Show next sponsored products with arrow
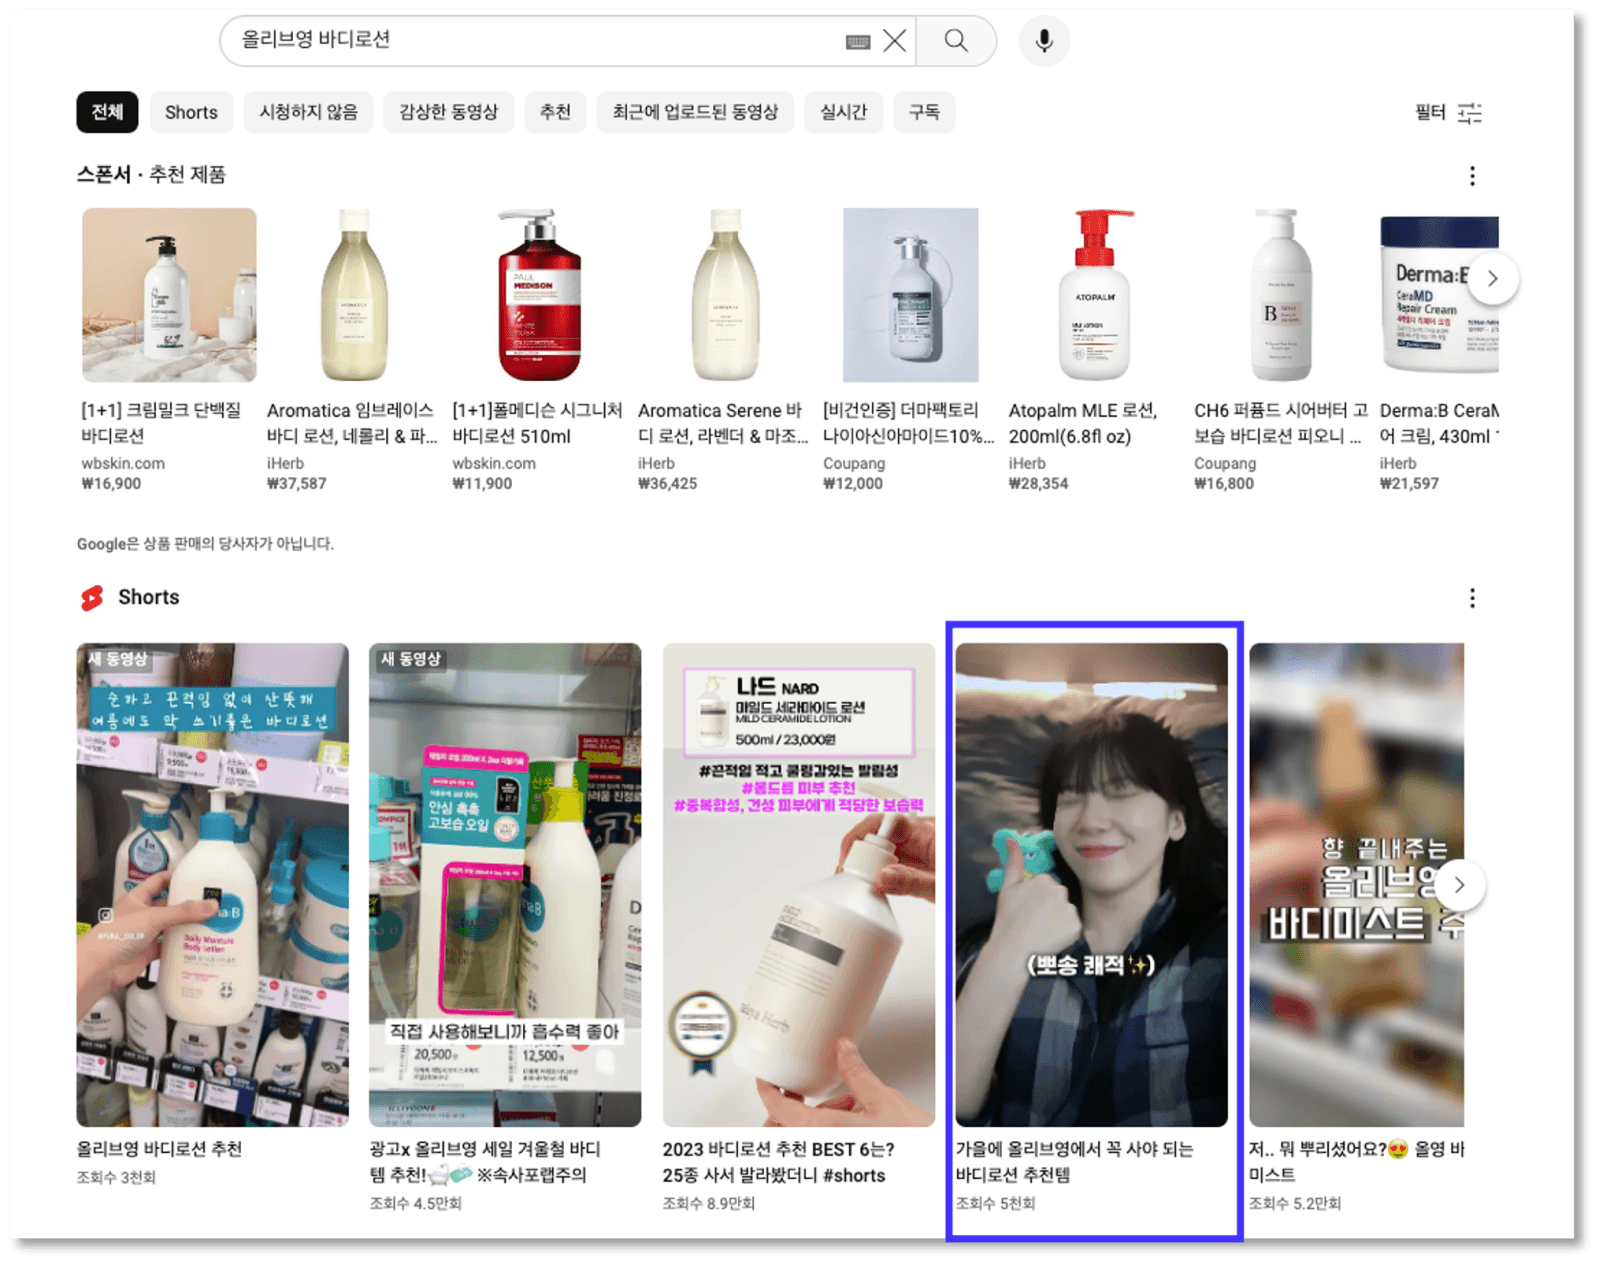 pyautogui.click(x=1492, y=279)
